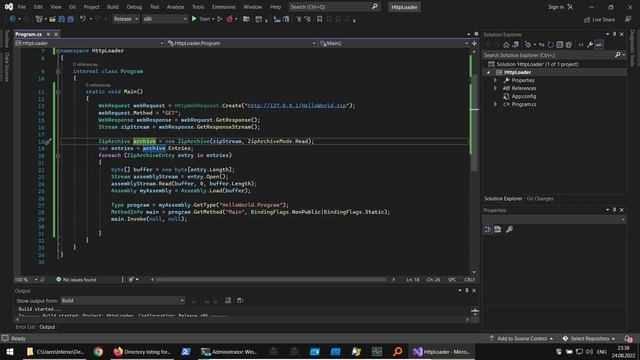
Task: Open the Debug menu
Action: pyautogui.click(x=134, y=7)
